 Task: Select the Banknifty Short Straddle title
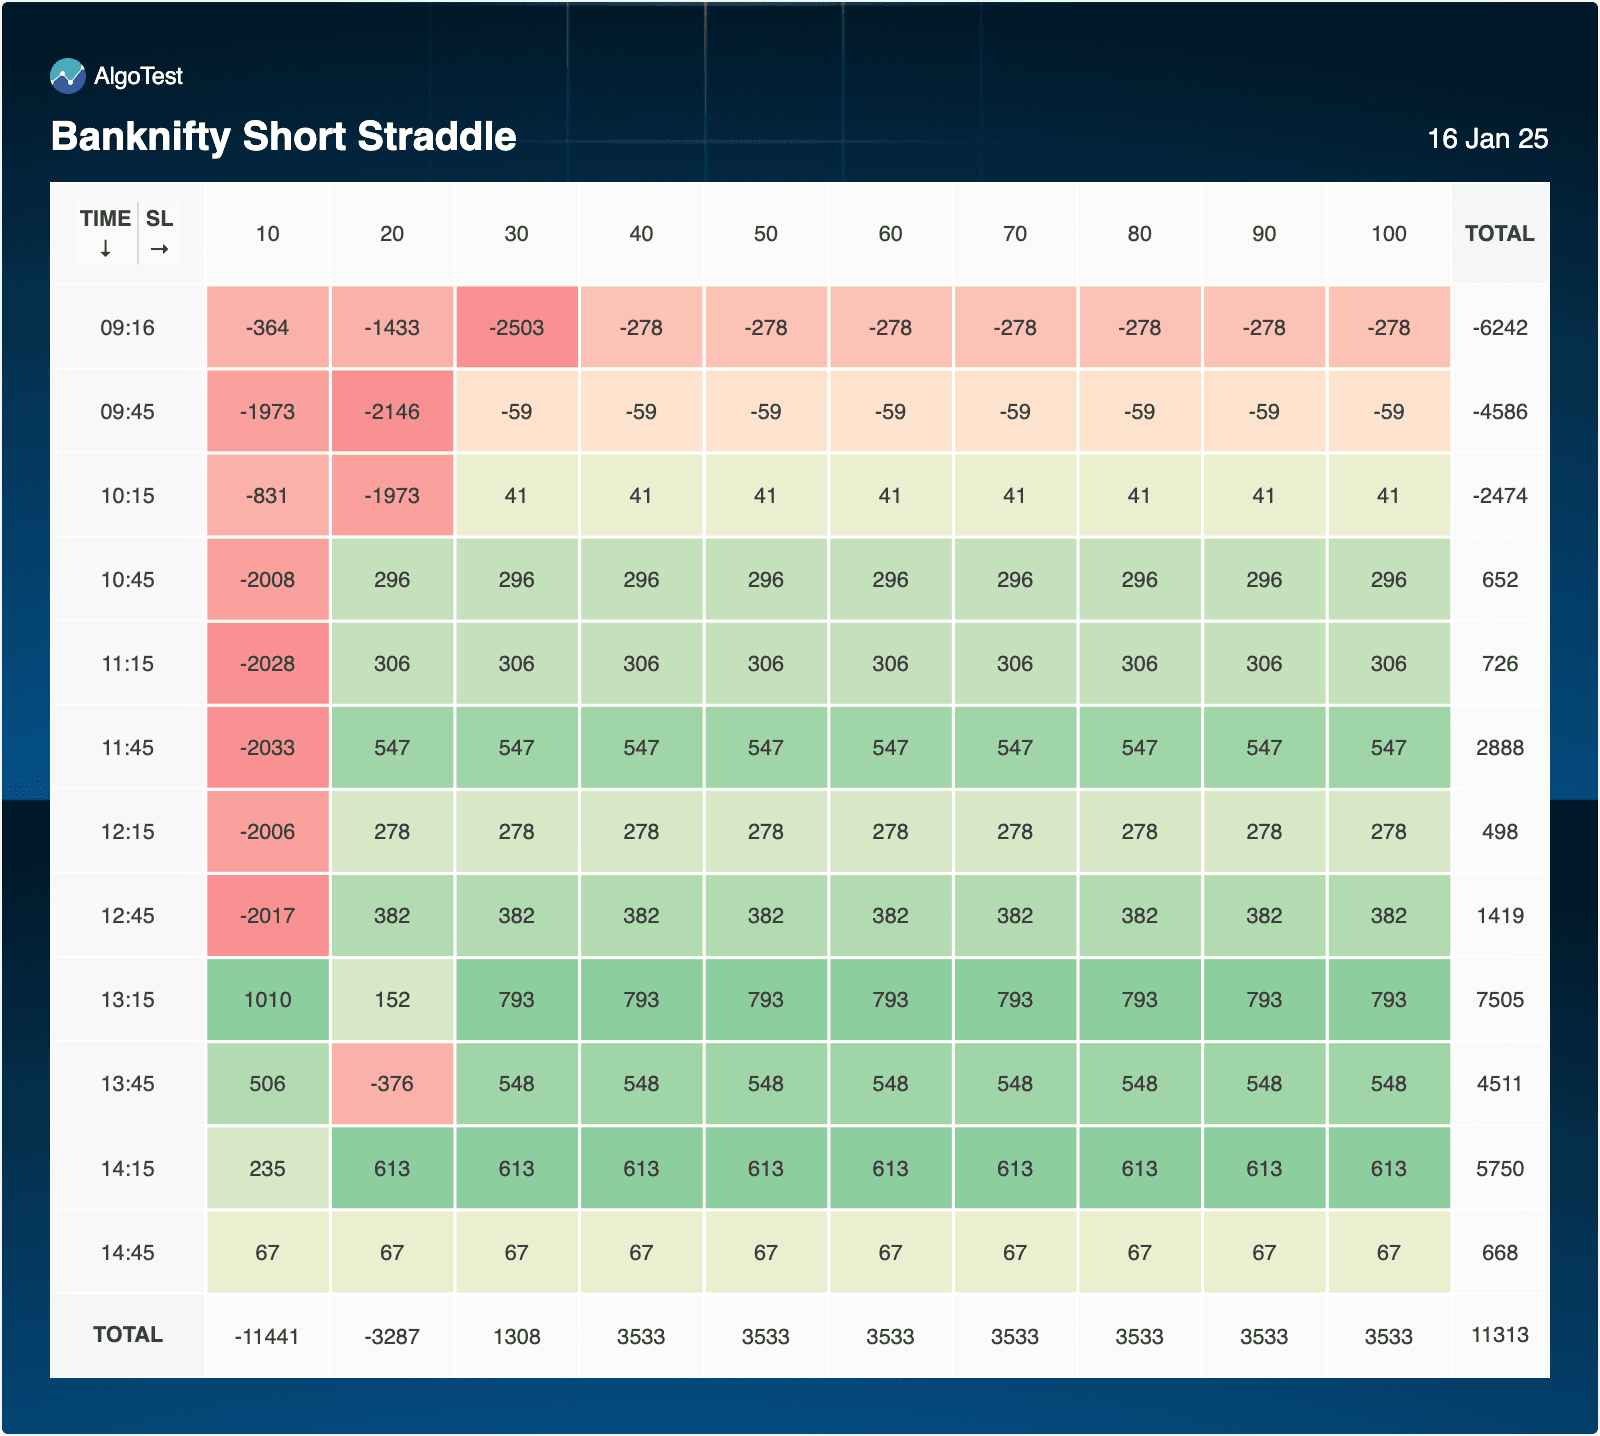click(x=283, y=137)
